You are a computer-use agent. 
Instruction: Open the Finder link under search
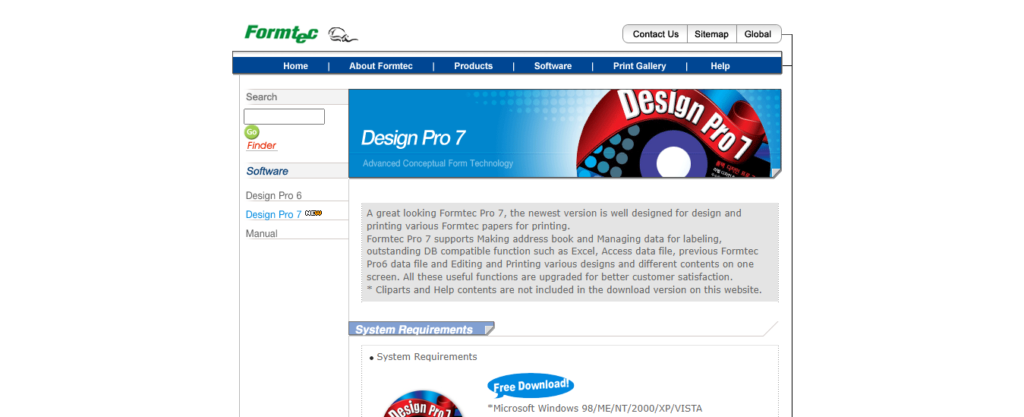[x=261, y=146]
